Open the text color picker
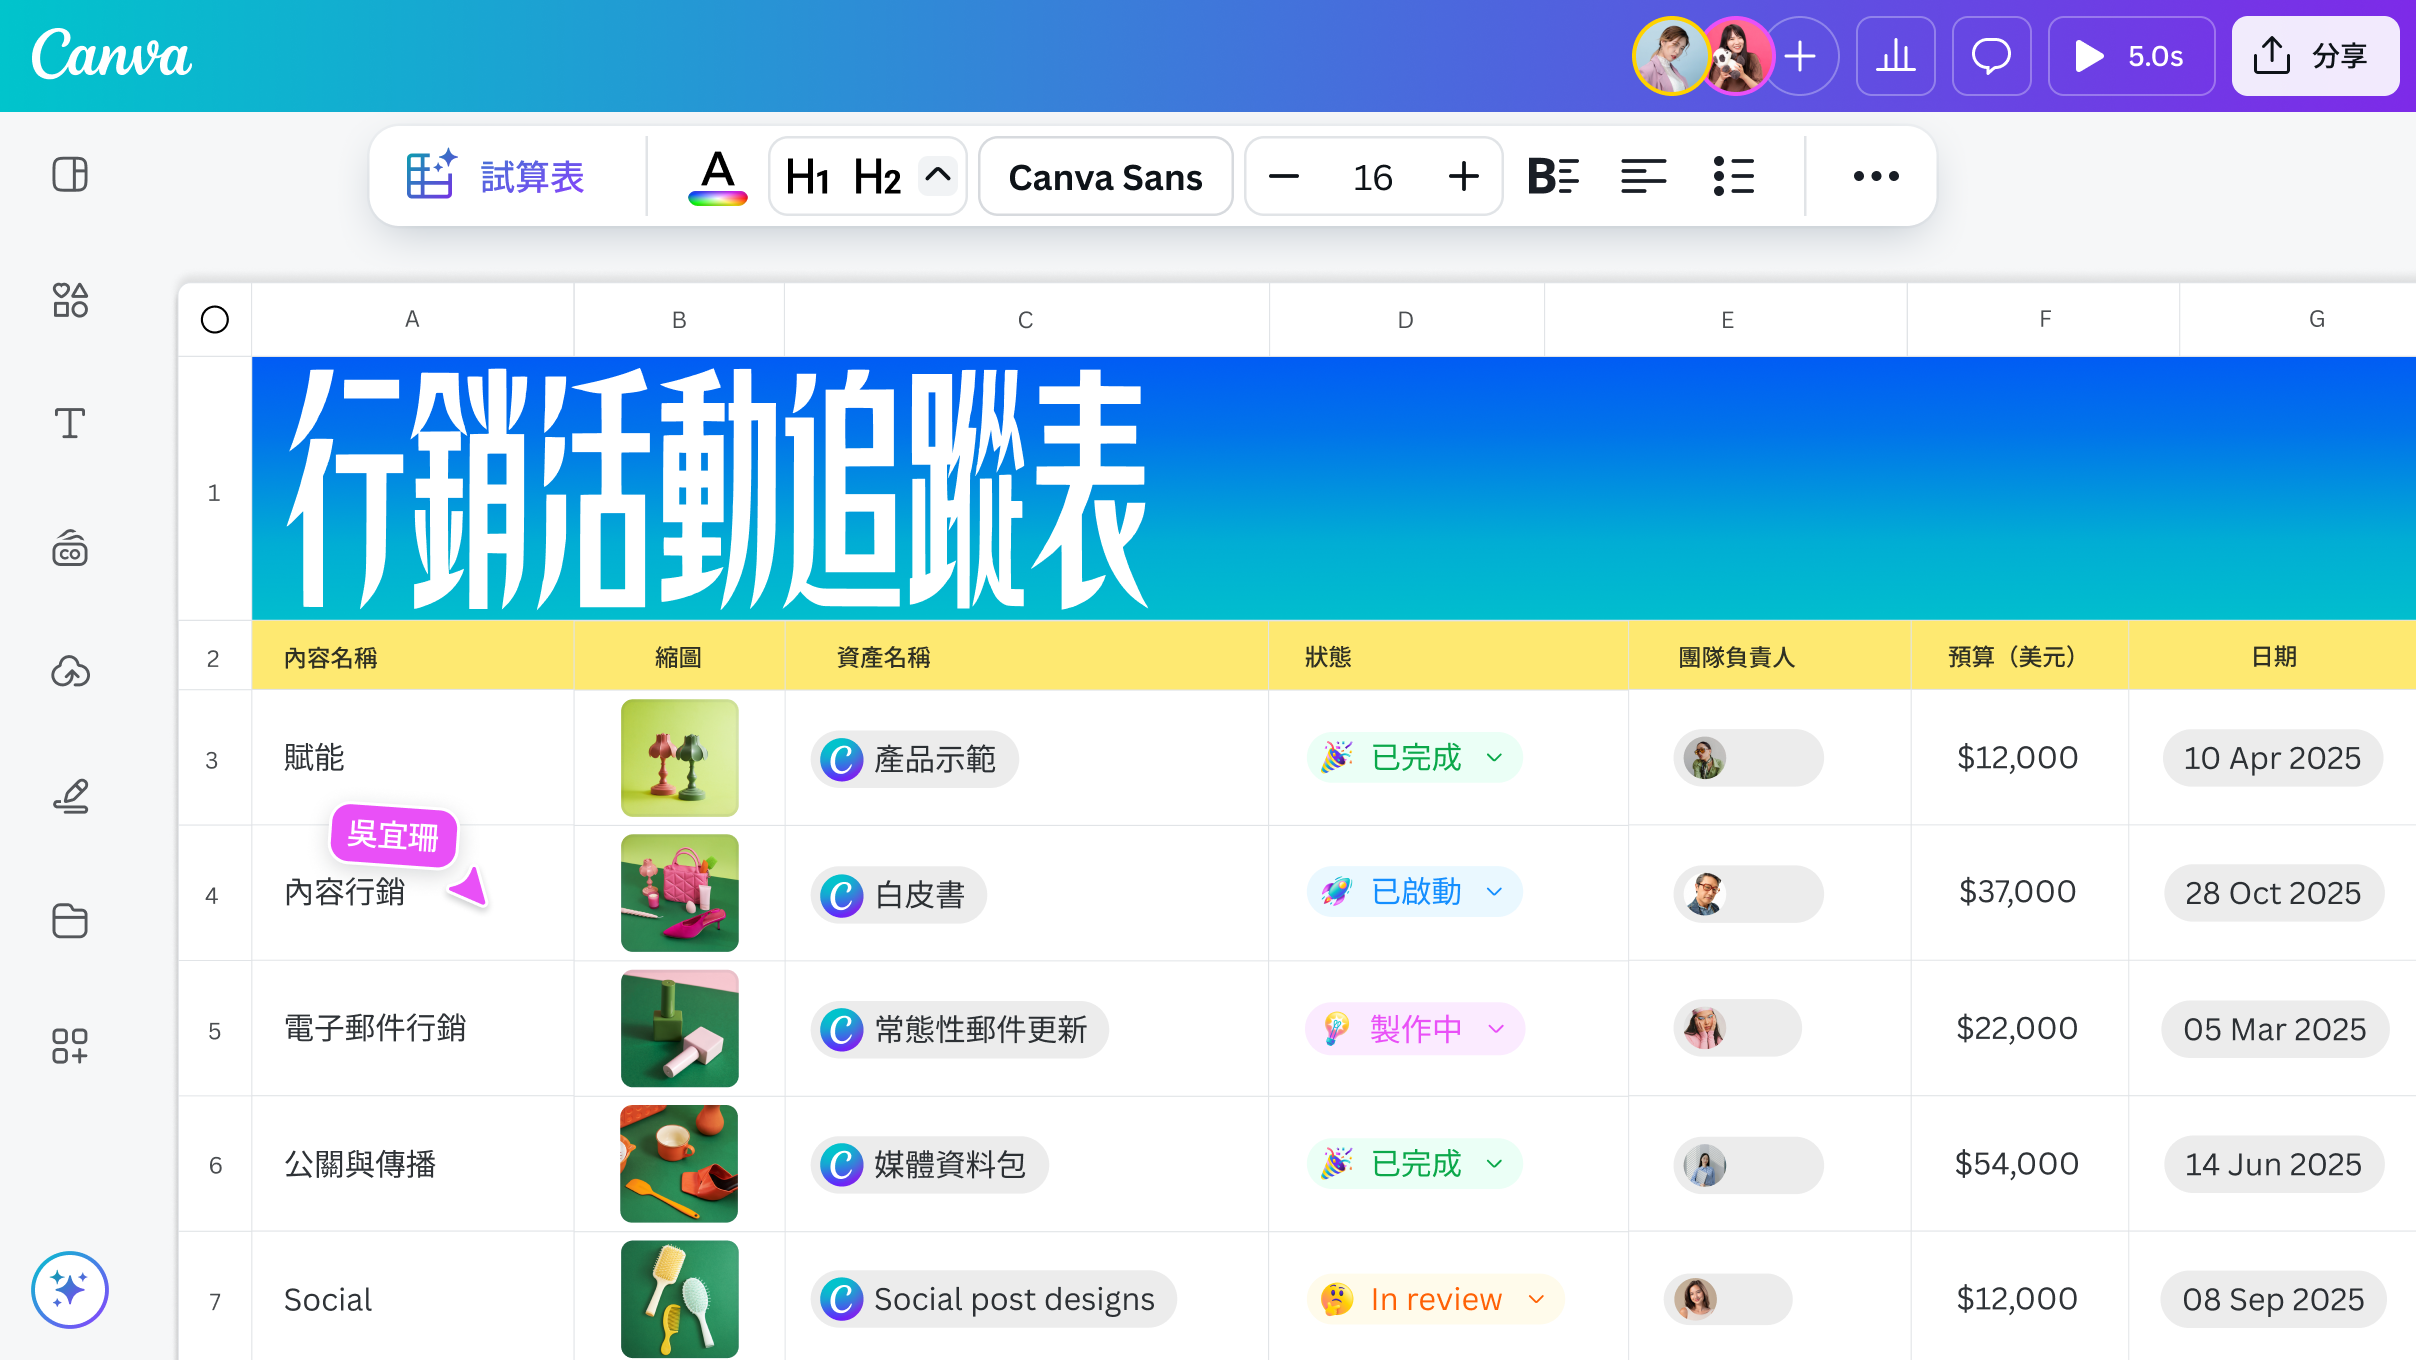2416x1360 pixels. coord(718,177)
